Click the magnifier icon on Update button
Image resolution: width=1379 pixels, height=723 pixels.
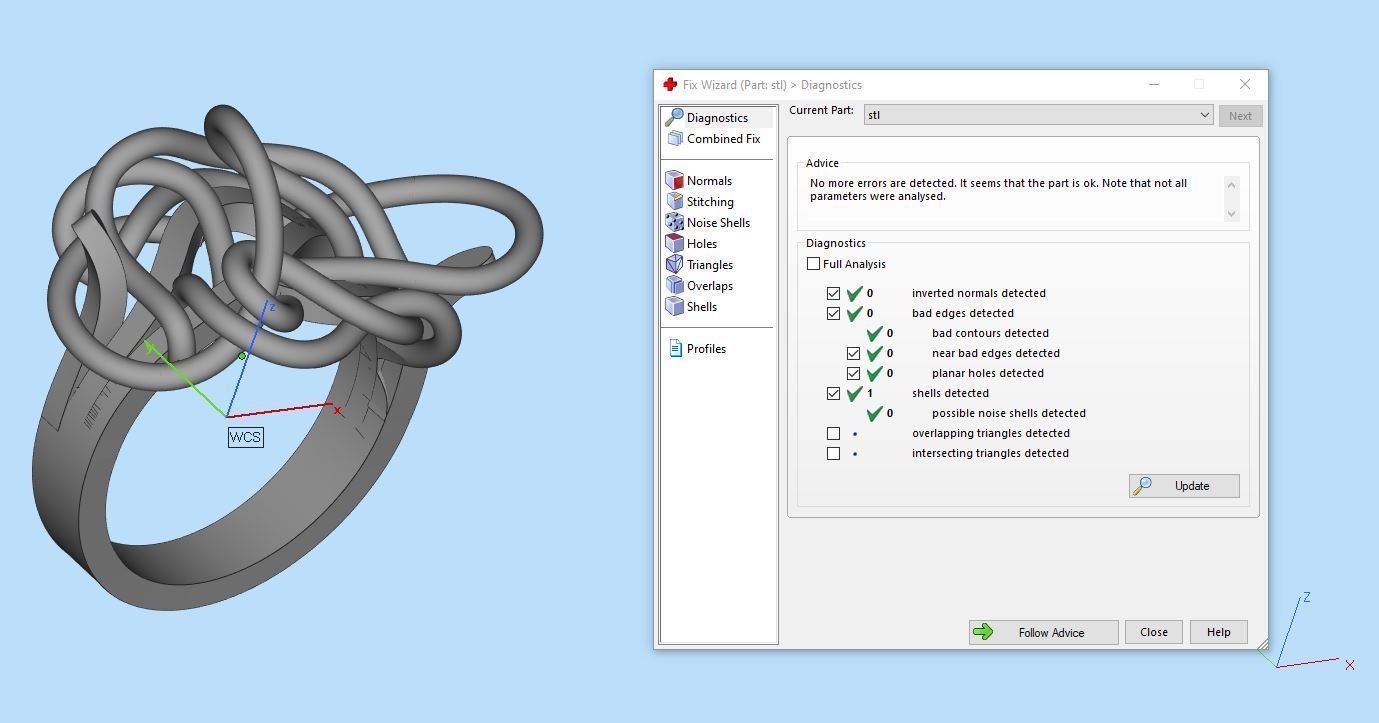click(1143, 486)
